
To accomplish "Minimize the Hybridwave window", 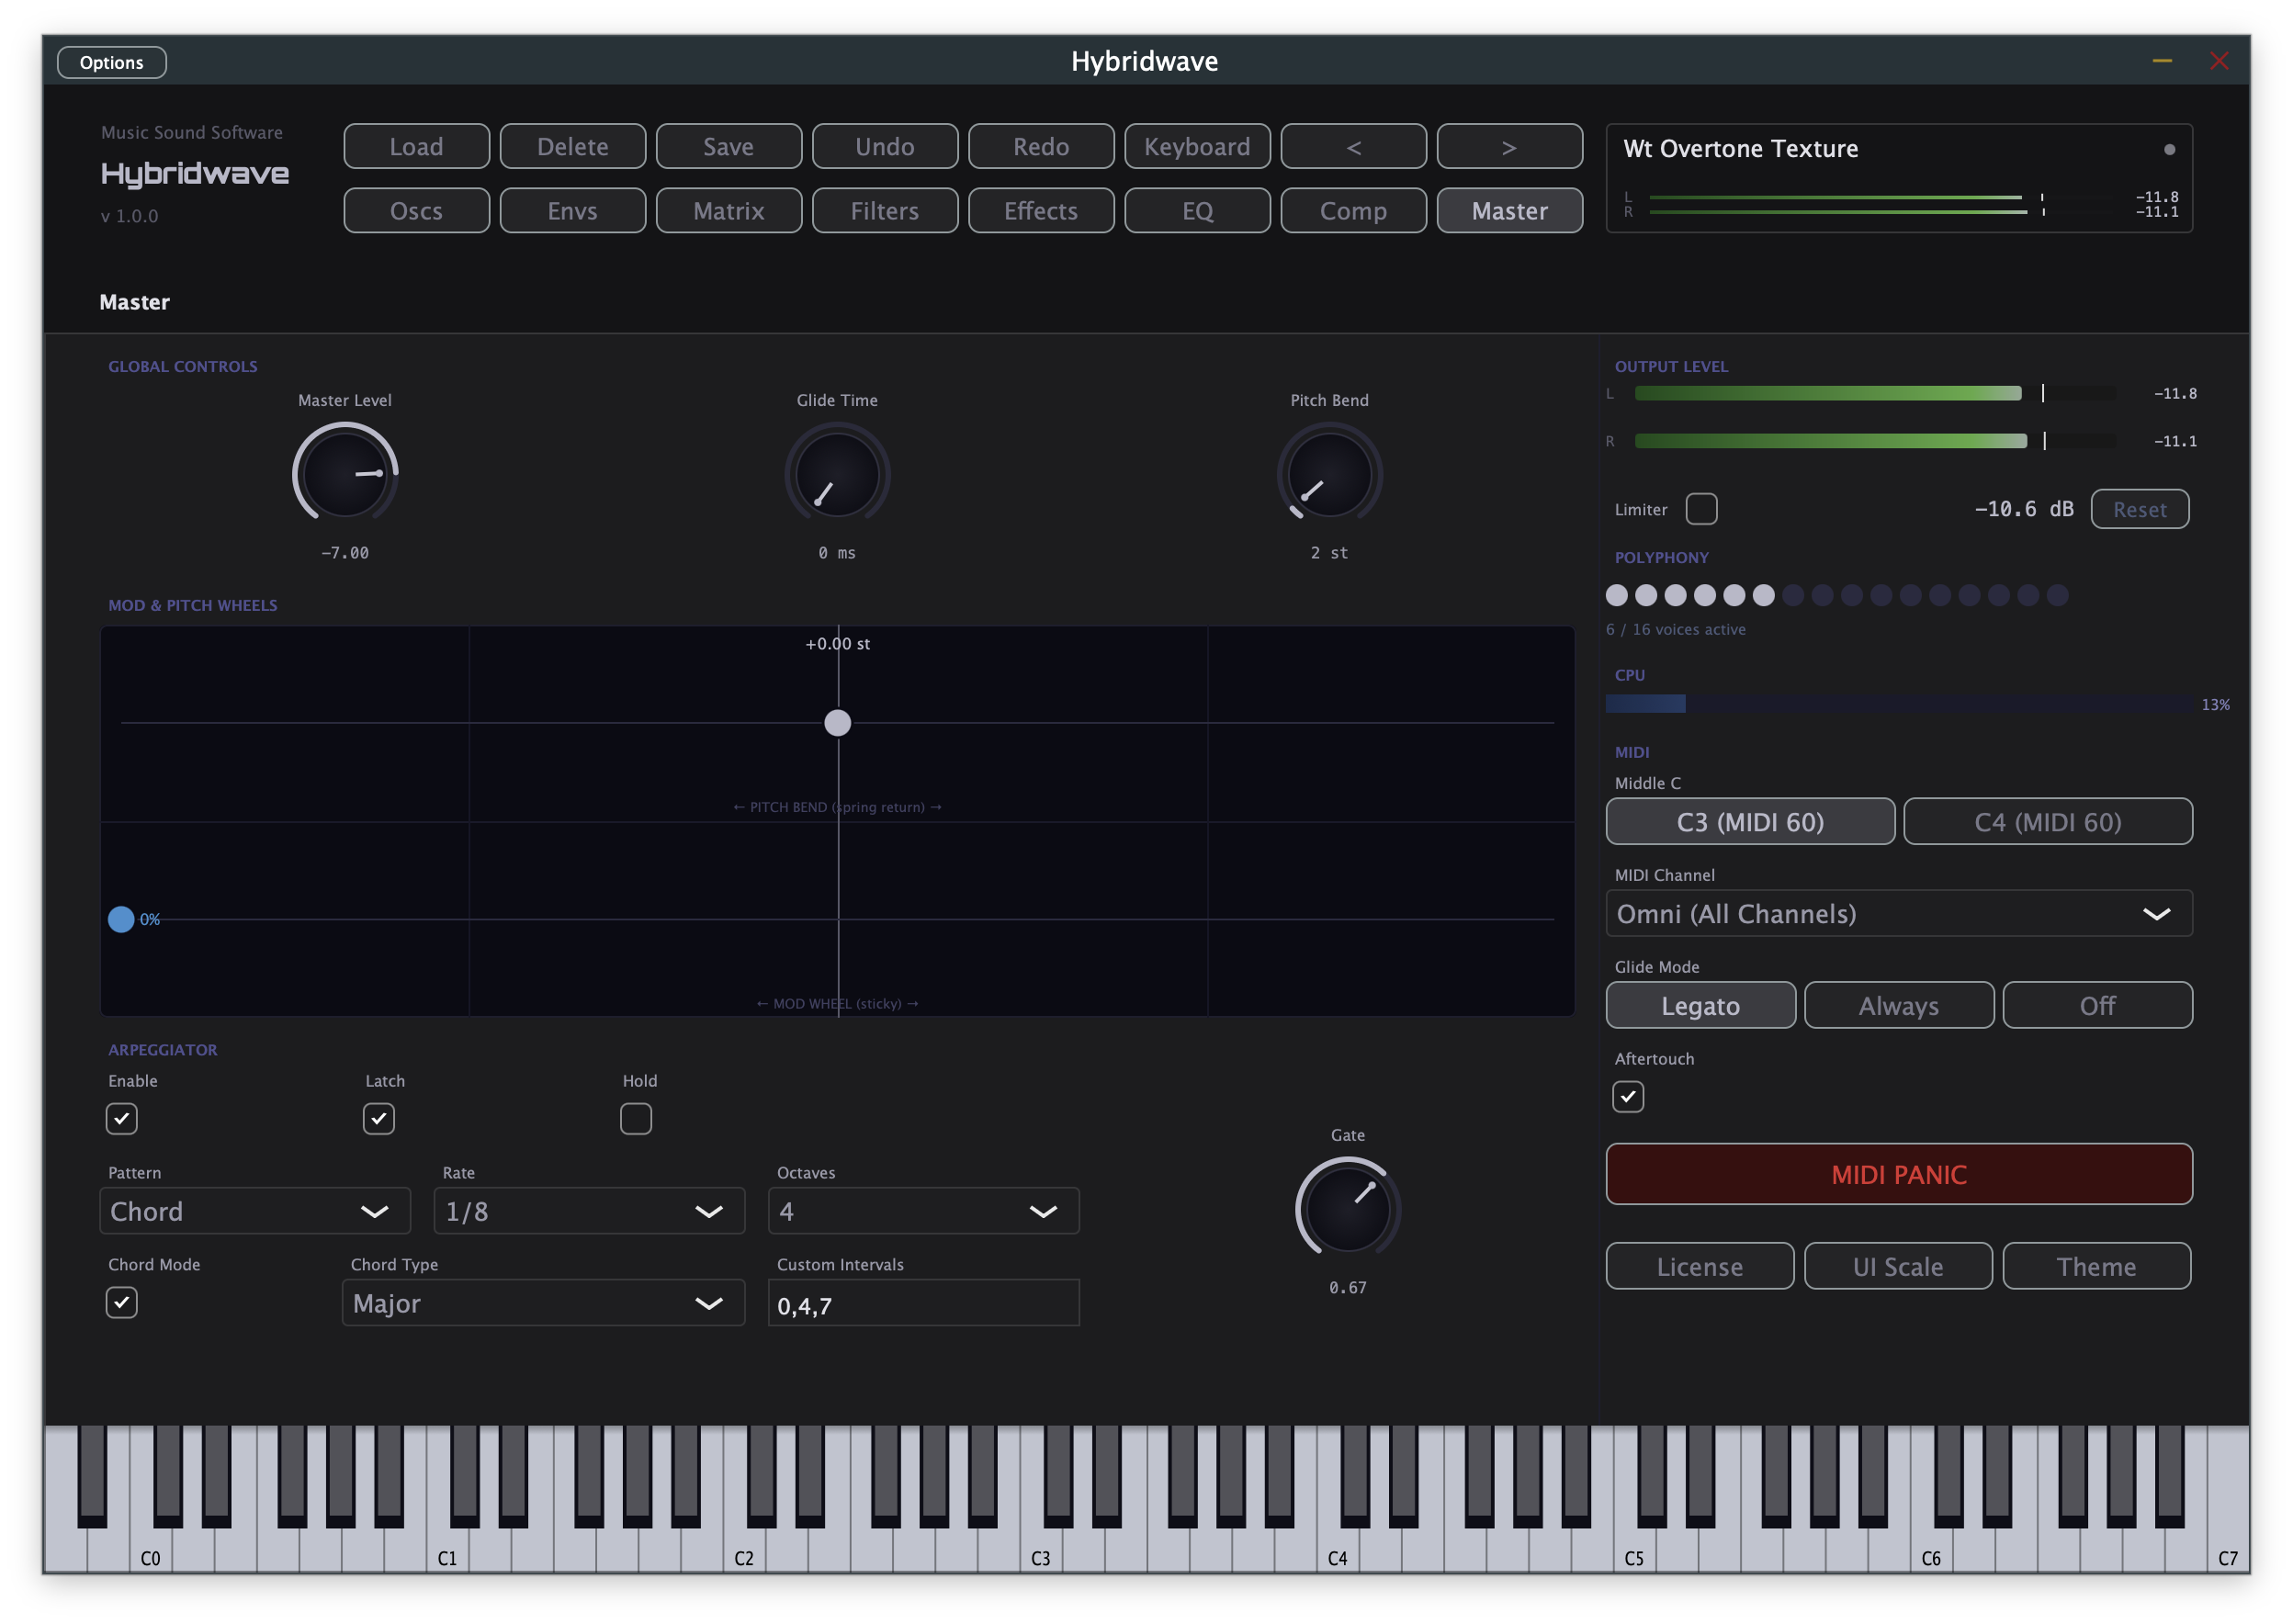I will [x=2160, y=61].
